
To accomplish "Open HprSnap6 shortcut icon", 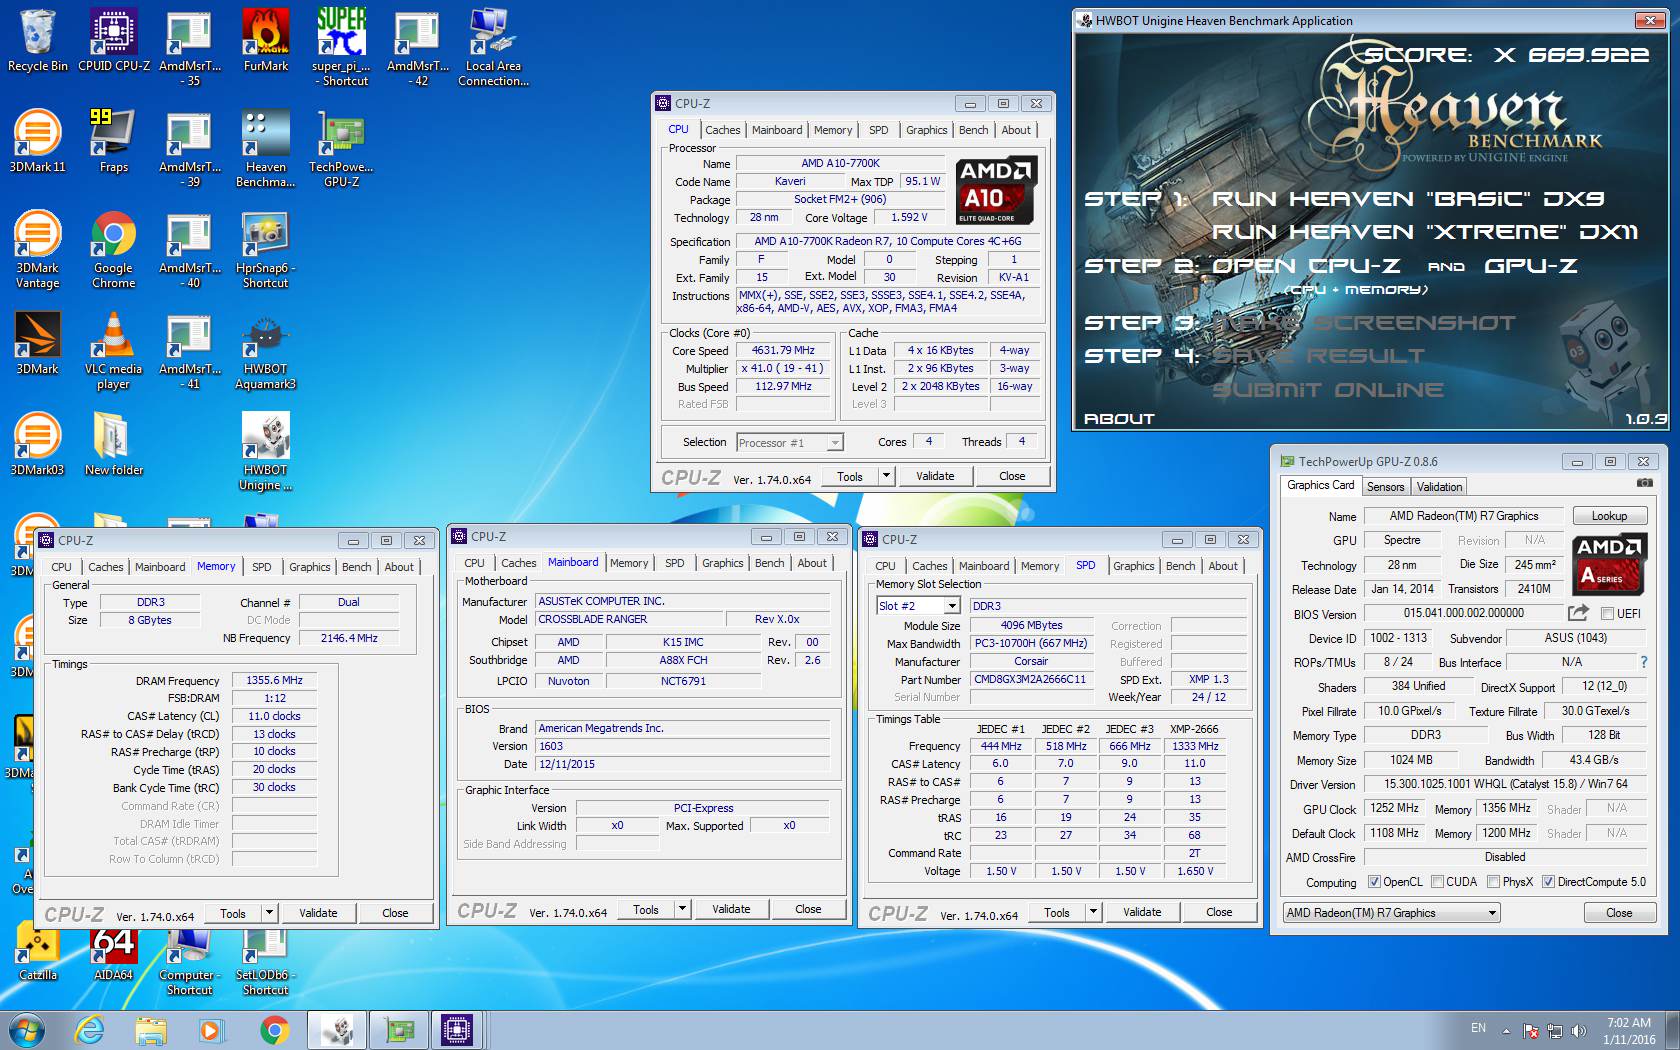I will [266, 249].
